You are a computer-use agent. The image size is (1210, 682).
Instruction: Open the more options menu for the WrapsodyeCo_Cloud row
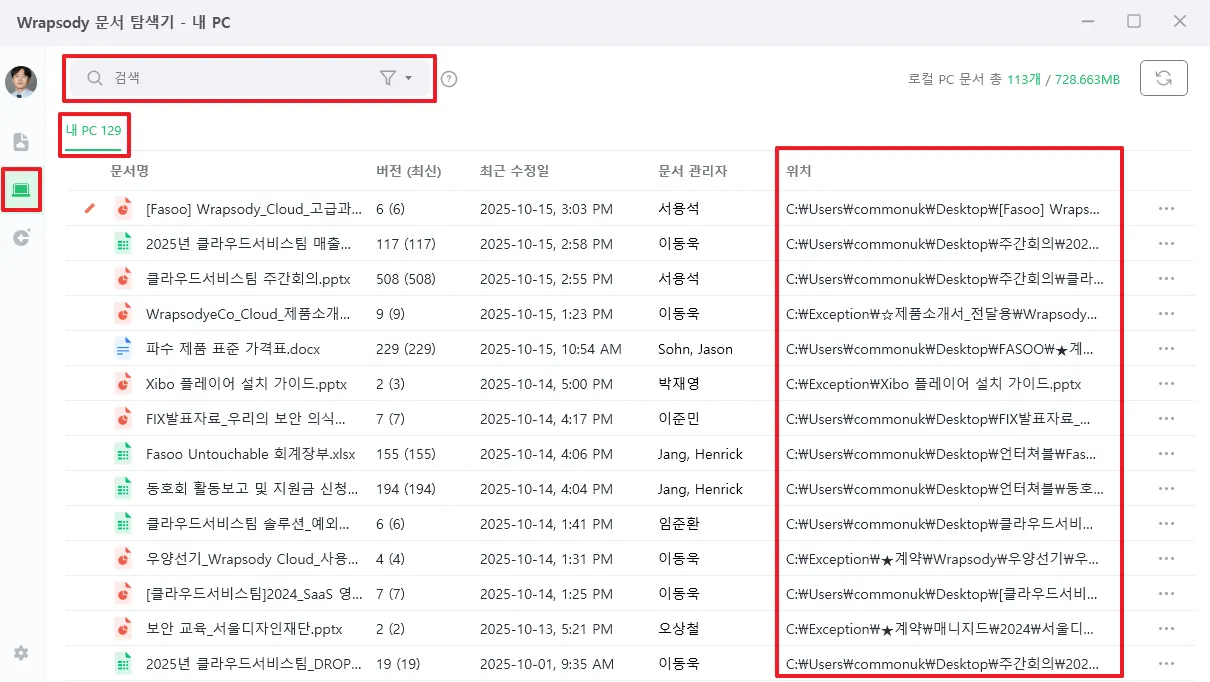[x=1165, y=314]
